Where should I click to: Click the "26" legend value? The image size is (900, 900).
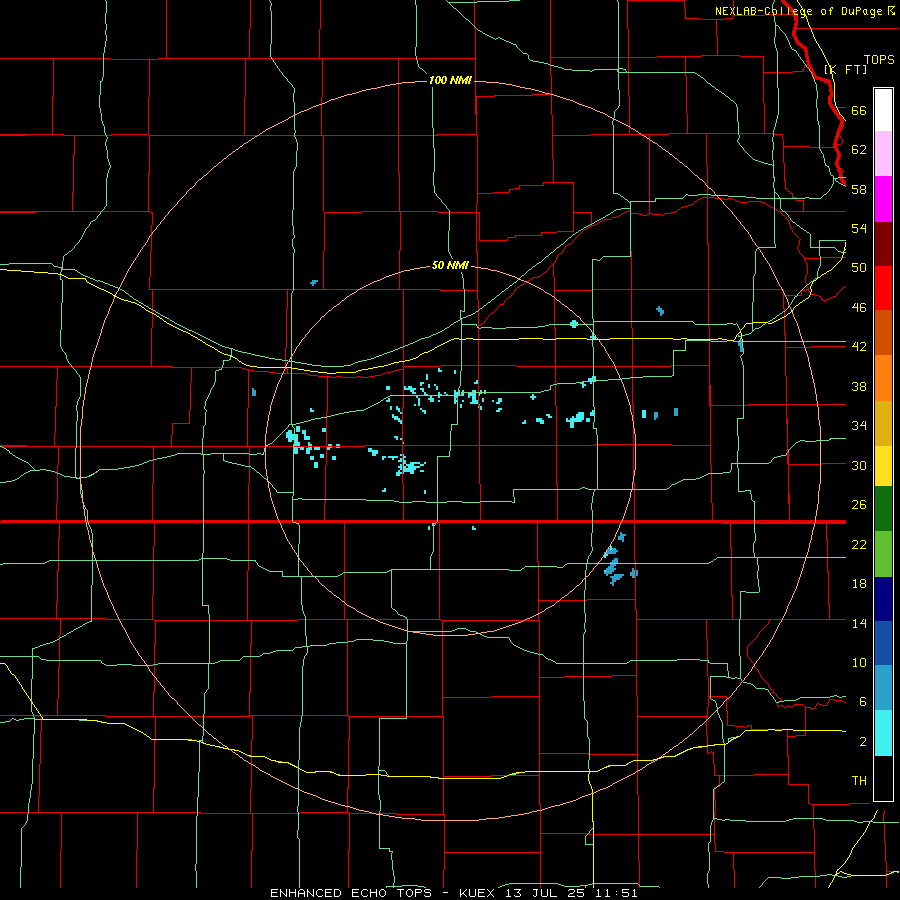click(859, 505)
